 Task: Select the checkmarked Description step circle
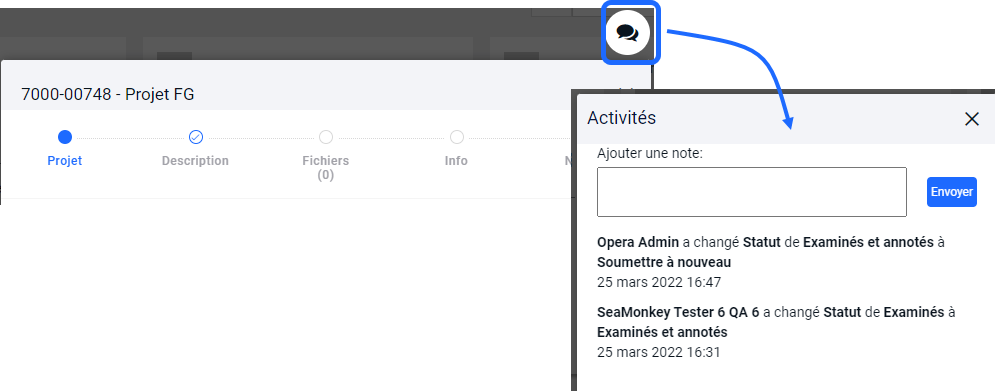click(x=195, y=137)
